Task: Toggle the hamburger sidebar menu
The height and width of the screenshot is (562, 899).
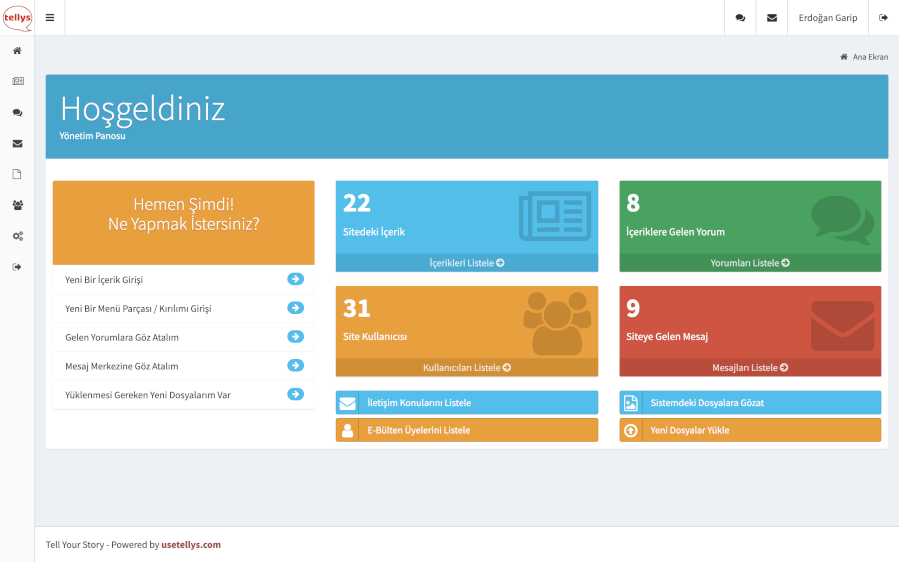Action: click(x=50, y=18)
